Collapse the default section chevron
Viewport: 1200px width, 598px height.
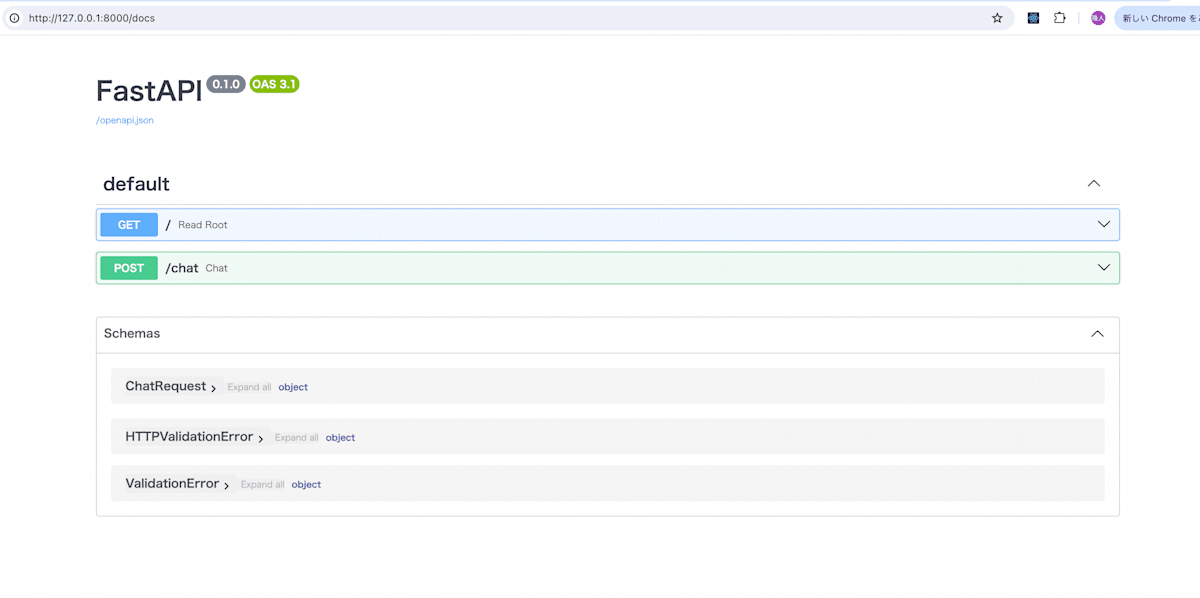pyautogui.click(x=1094, y=184)
